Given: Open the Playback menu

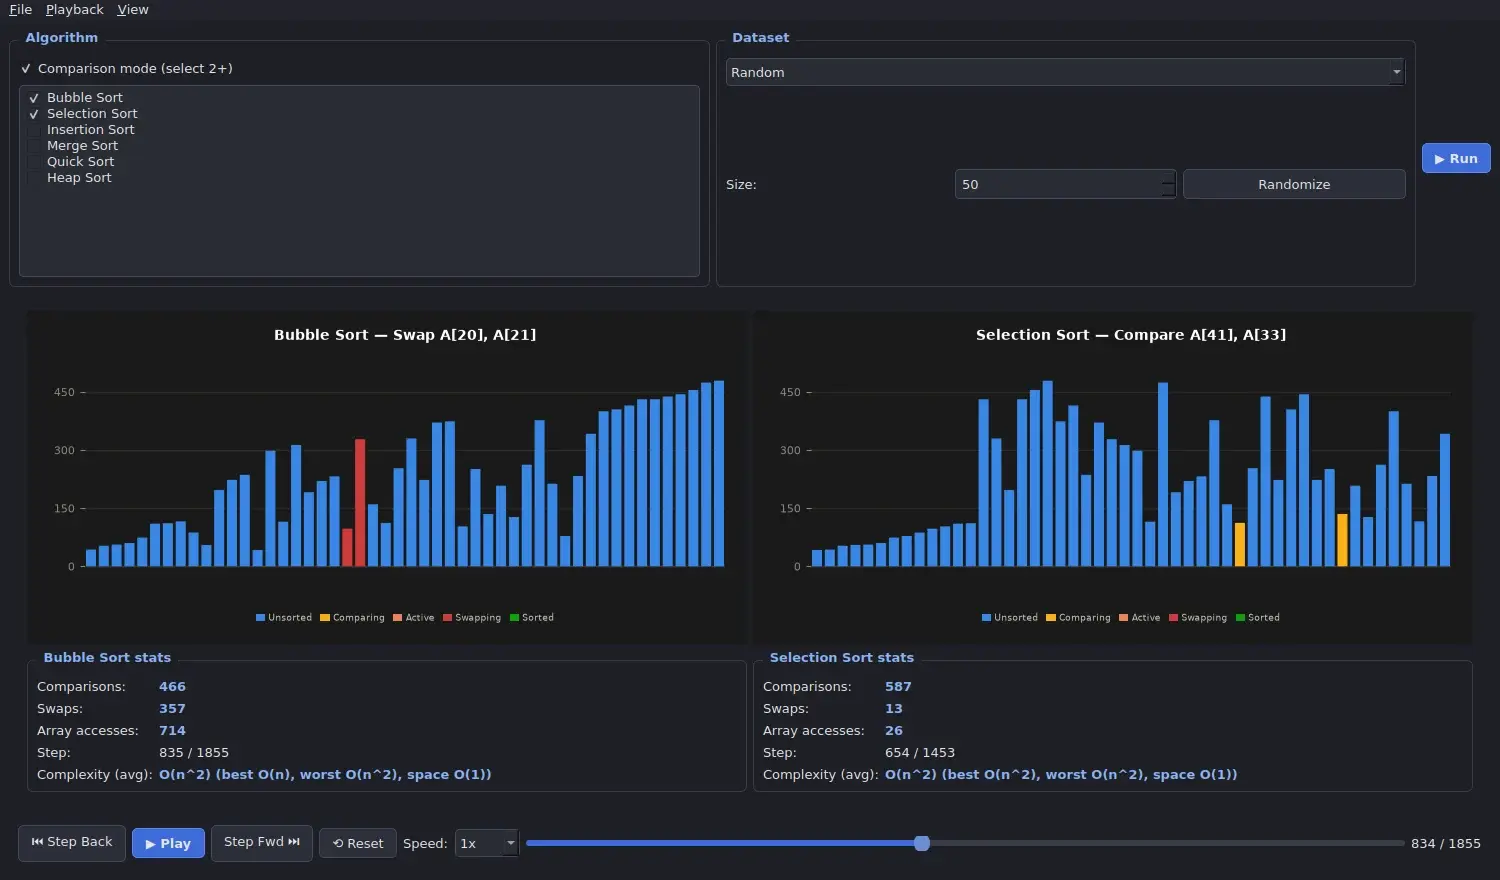Looking at the screenshot, I should 75,10.
